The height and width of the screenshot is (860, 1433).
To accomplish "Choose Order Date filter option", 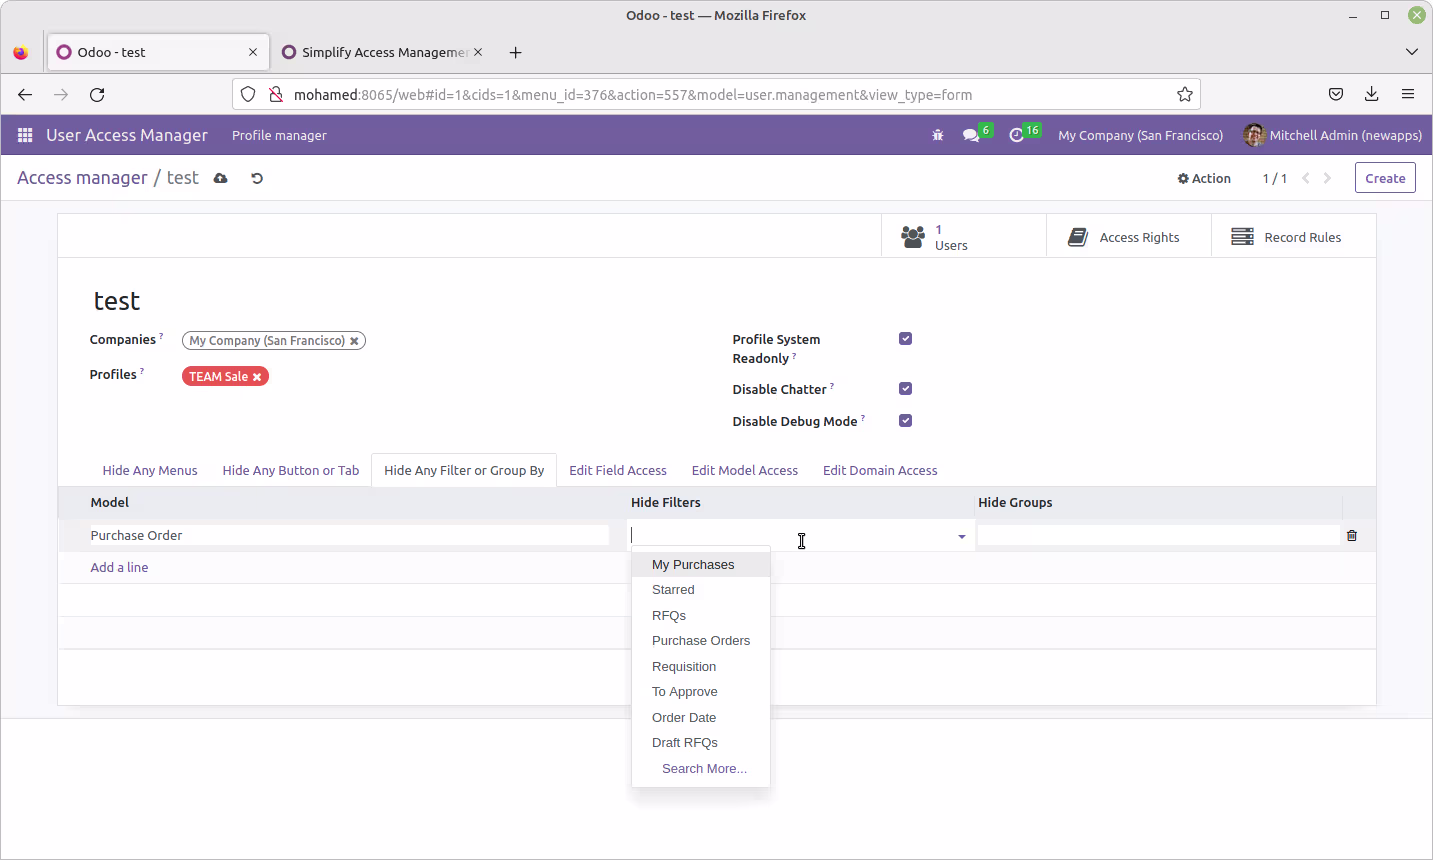I will click(x=701, y=718).
